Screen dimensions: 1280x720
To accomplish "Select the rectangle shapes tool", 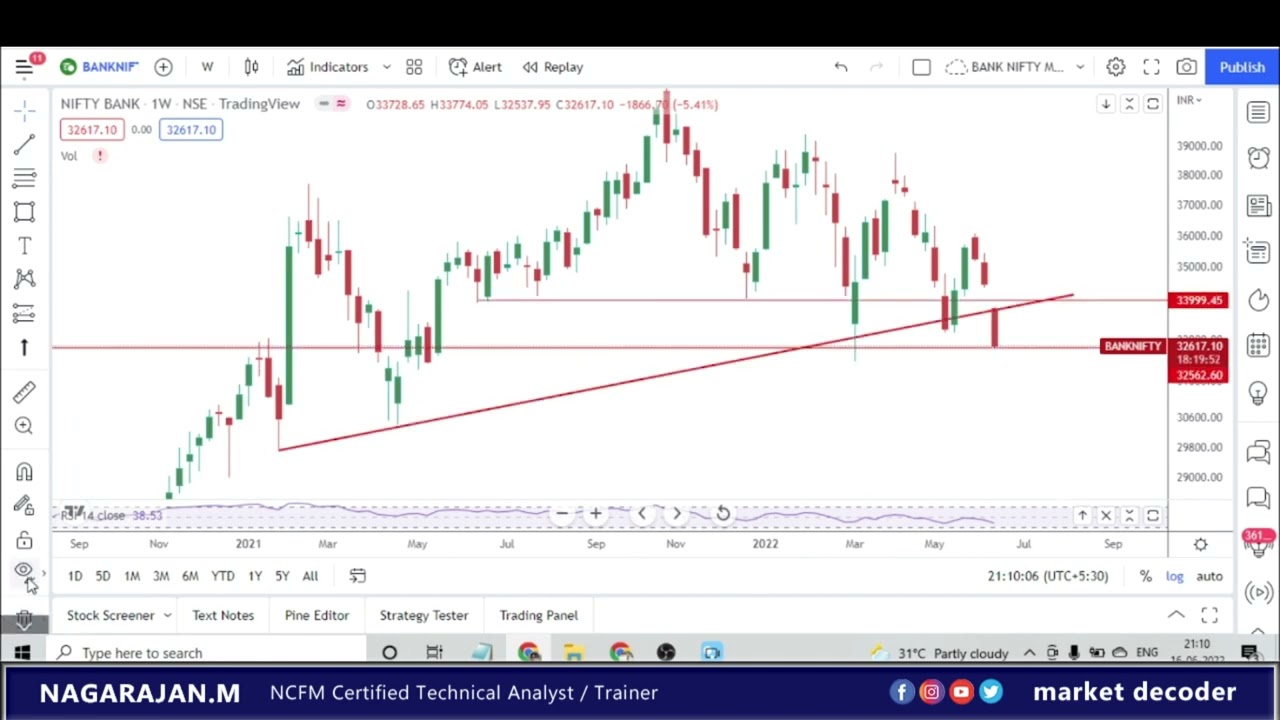I will click(x=25, y=212).
